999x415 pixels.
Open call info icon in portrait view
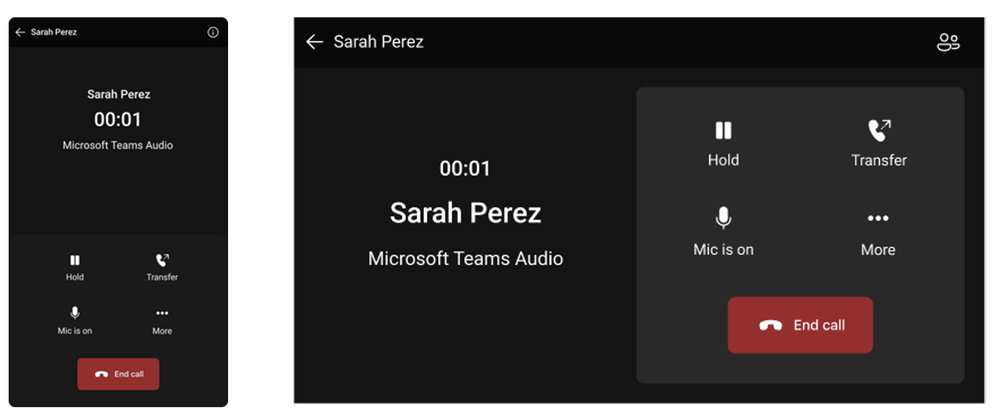tap(213, 32)
